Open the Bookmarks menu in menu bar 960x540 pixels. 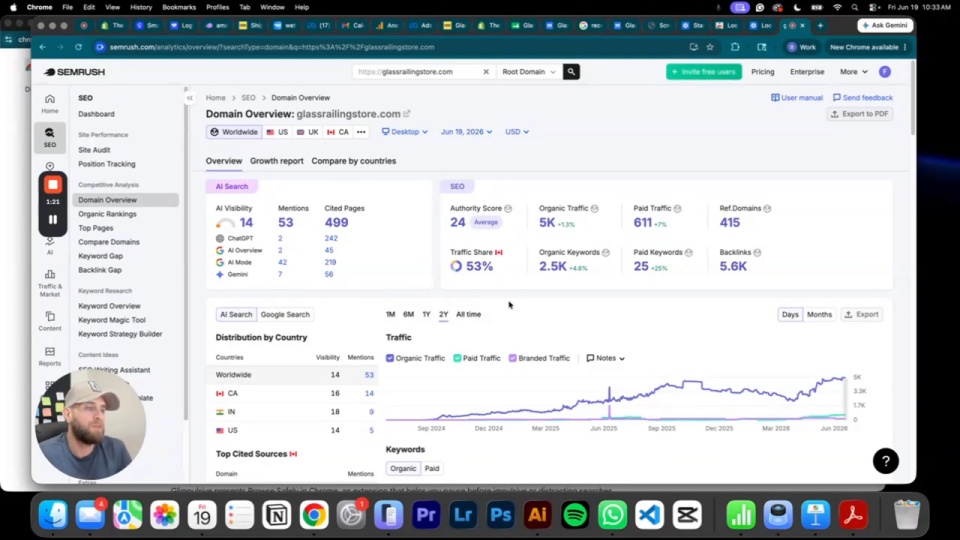point(179,7)
